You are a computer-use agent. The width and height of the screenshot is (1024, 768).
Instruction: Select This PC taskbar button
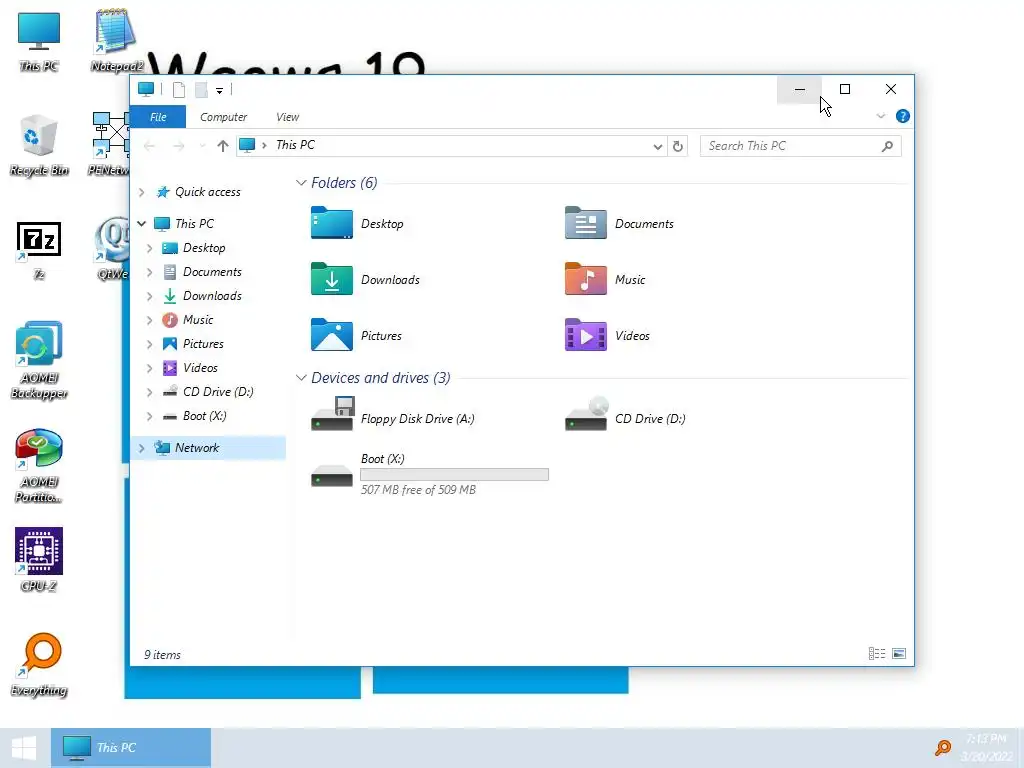[x=131, y=748]
